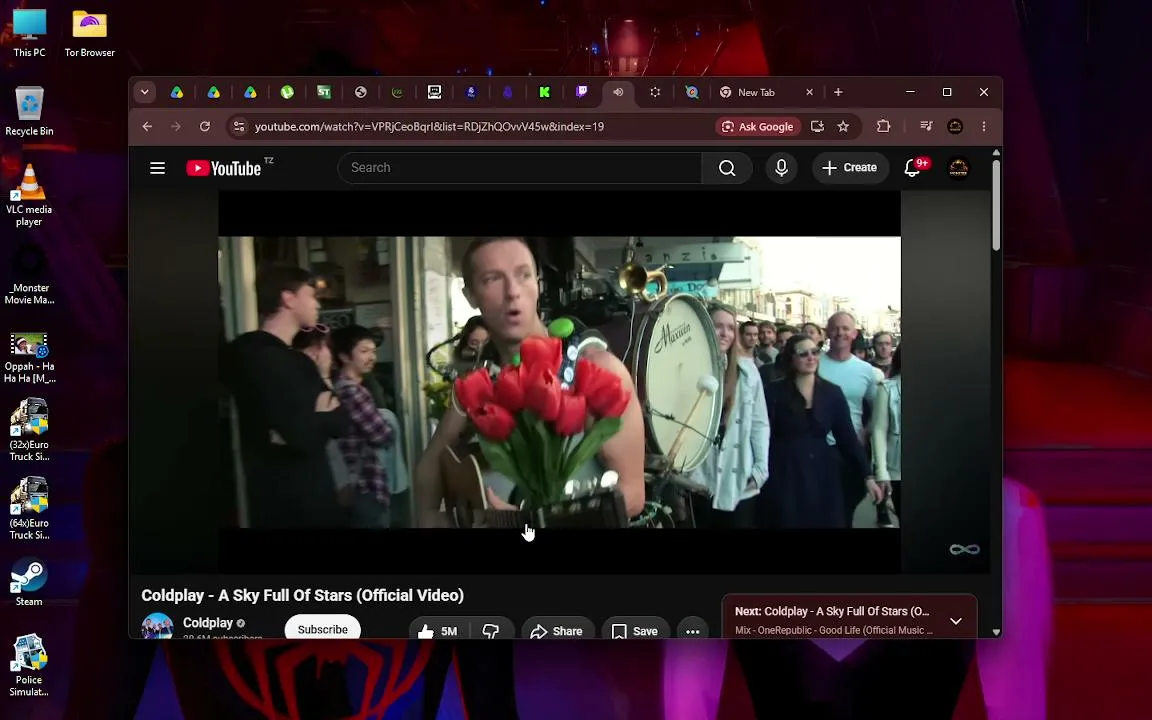Select (32x)Euro Truck Simulator shortcut
This screenshot has width=1152, height=720.
click(x=29, y=430)
